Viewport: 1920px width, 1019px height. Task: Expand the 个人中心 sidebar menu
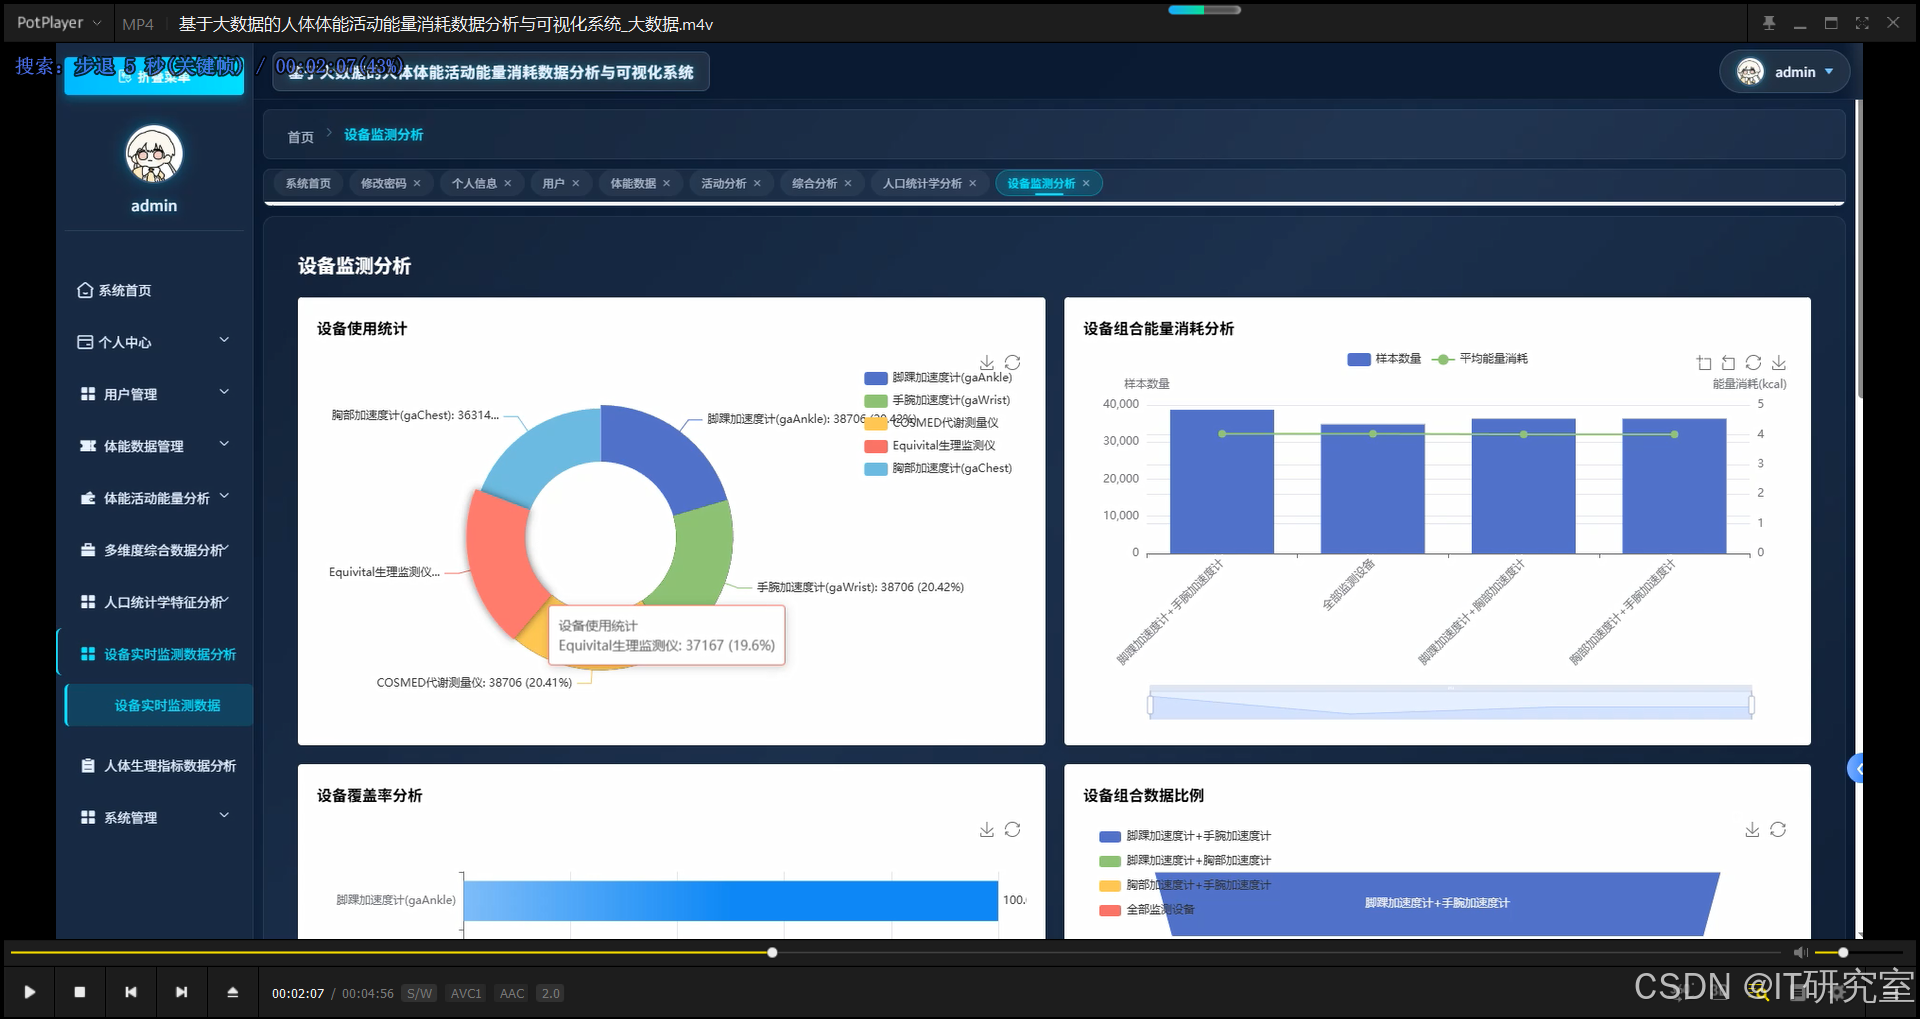(x=154, y=342)
